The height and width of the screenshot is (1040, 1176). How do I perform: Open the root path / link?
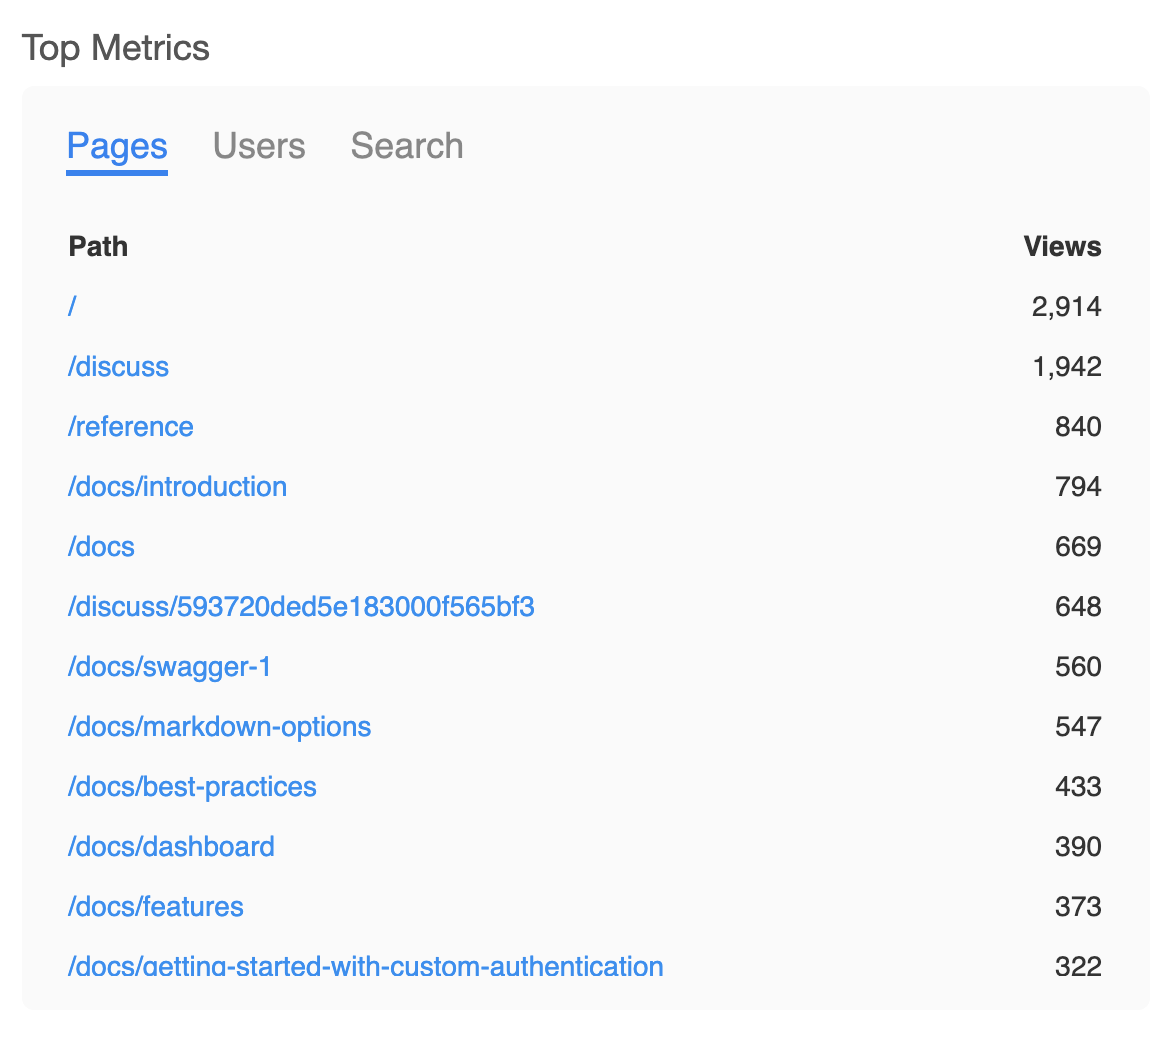(72, 306)
